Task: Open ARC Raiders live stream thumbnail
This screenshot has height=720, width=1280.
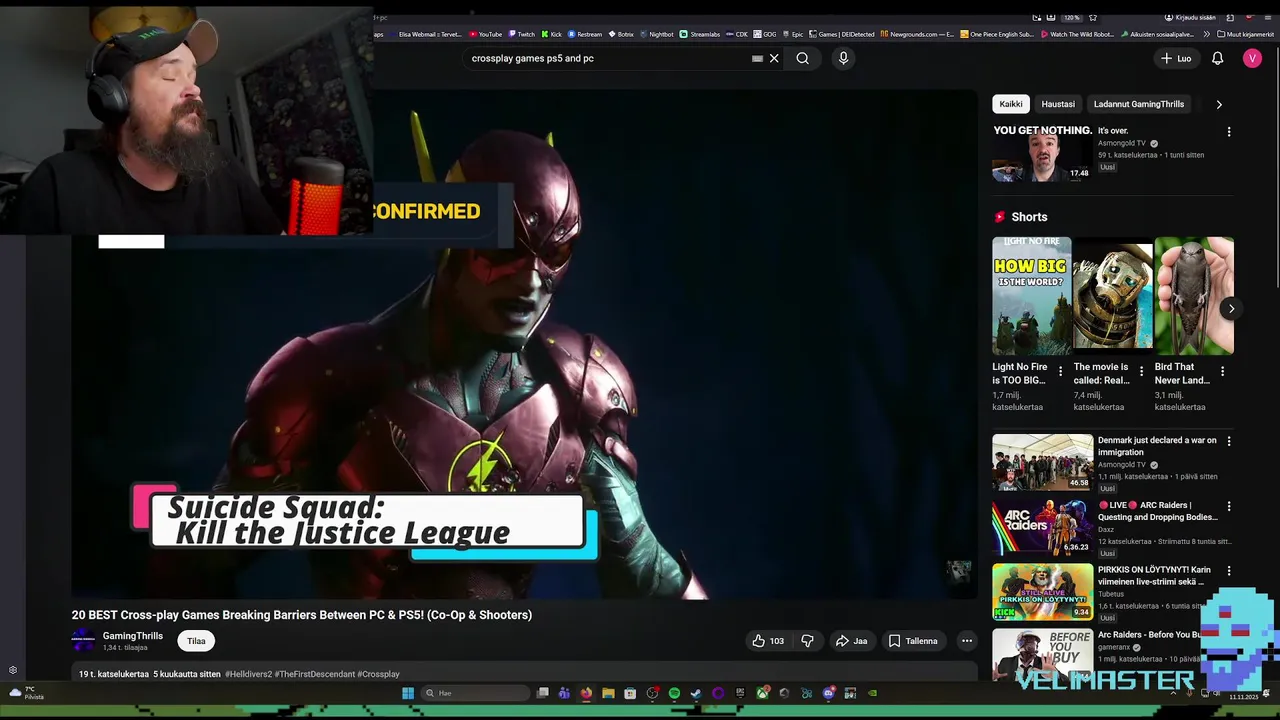Action: [x=1042, y=527]
